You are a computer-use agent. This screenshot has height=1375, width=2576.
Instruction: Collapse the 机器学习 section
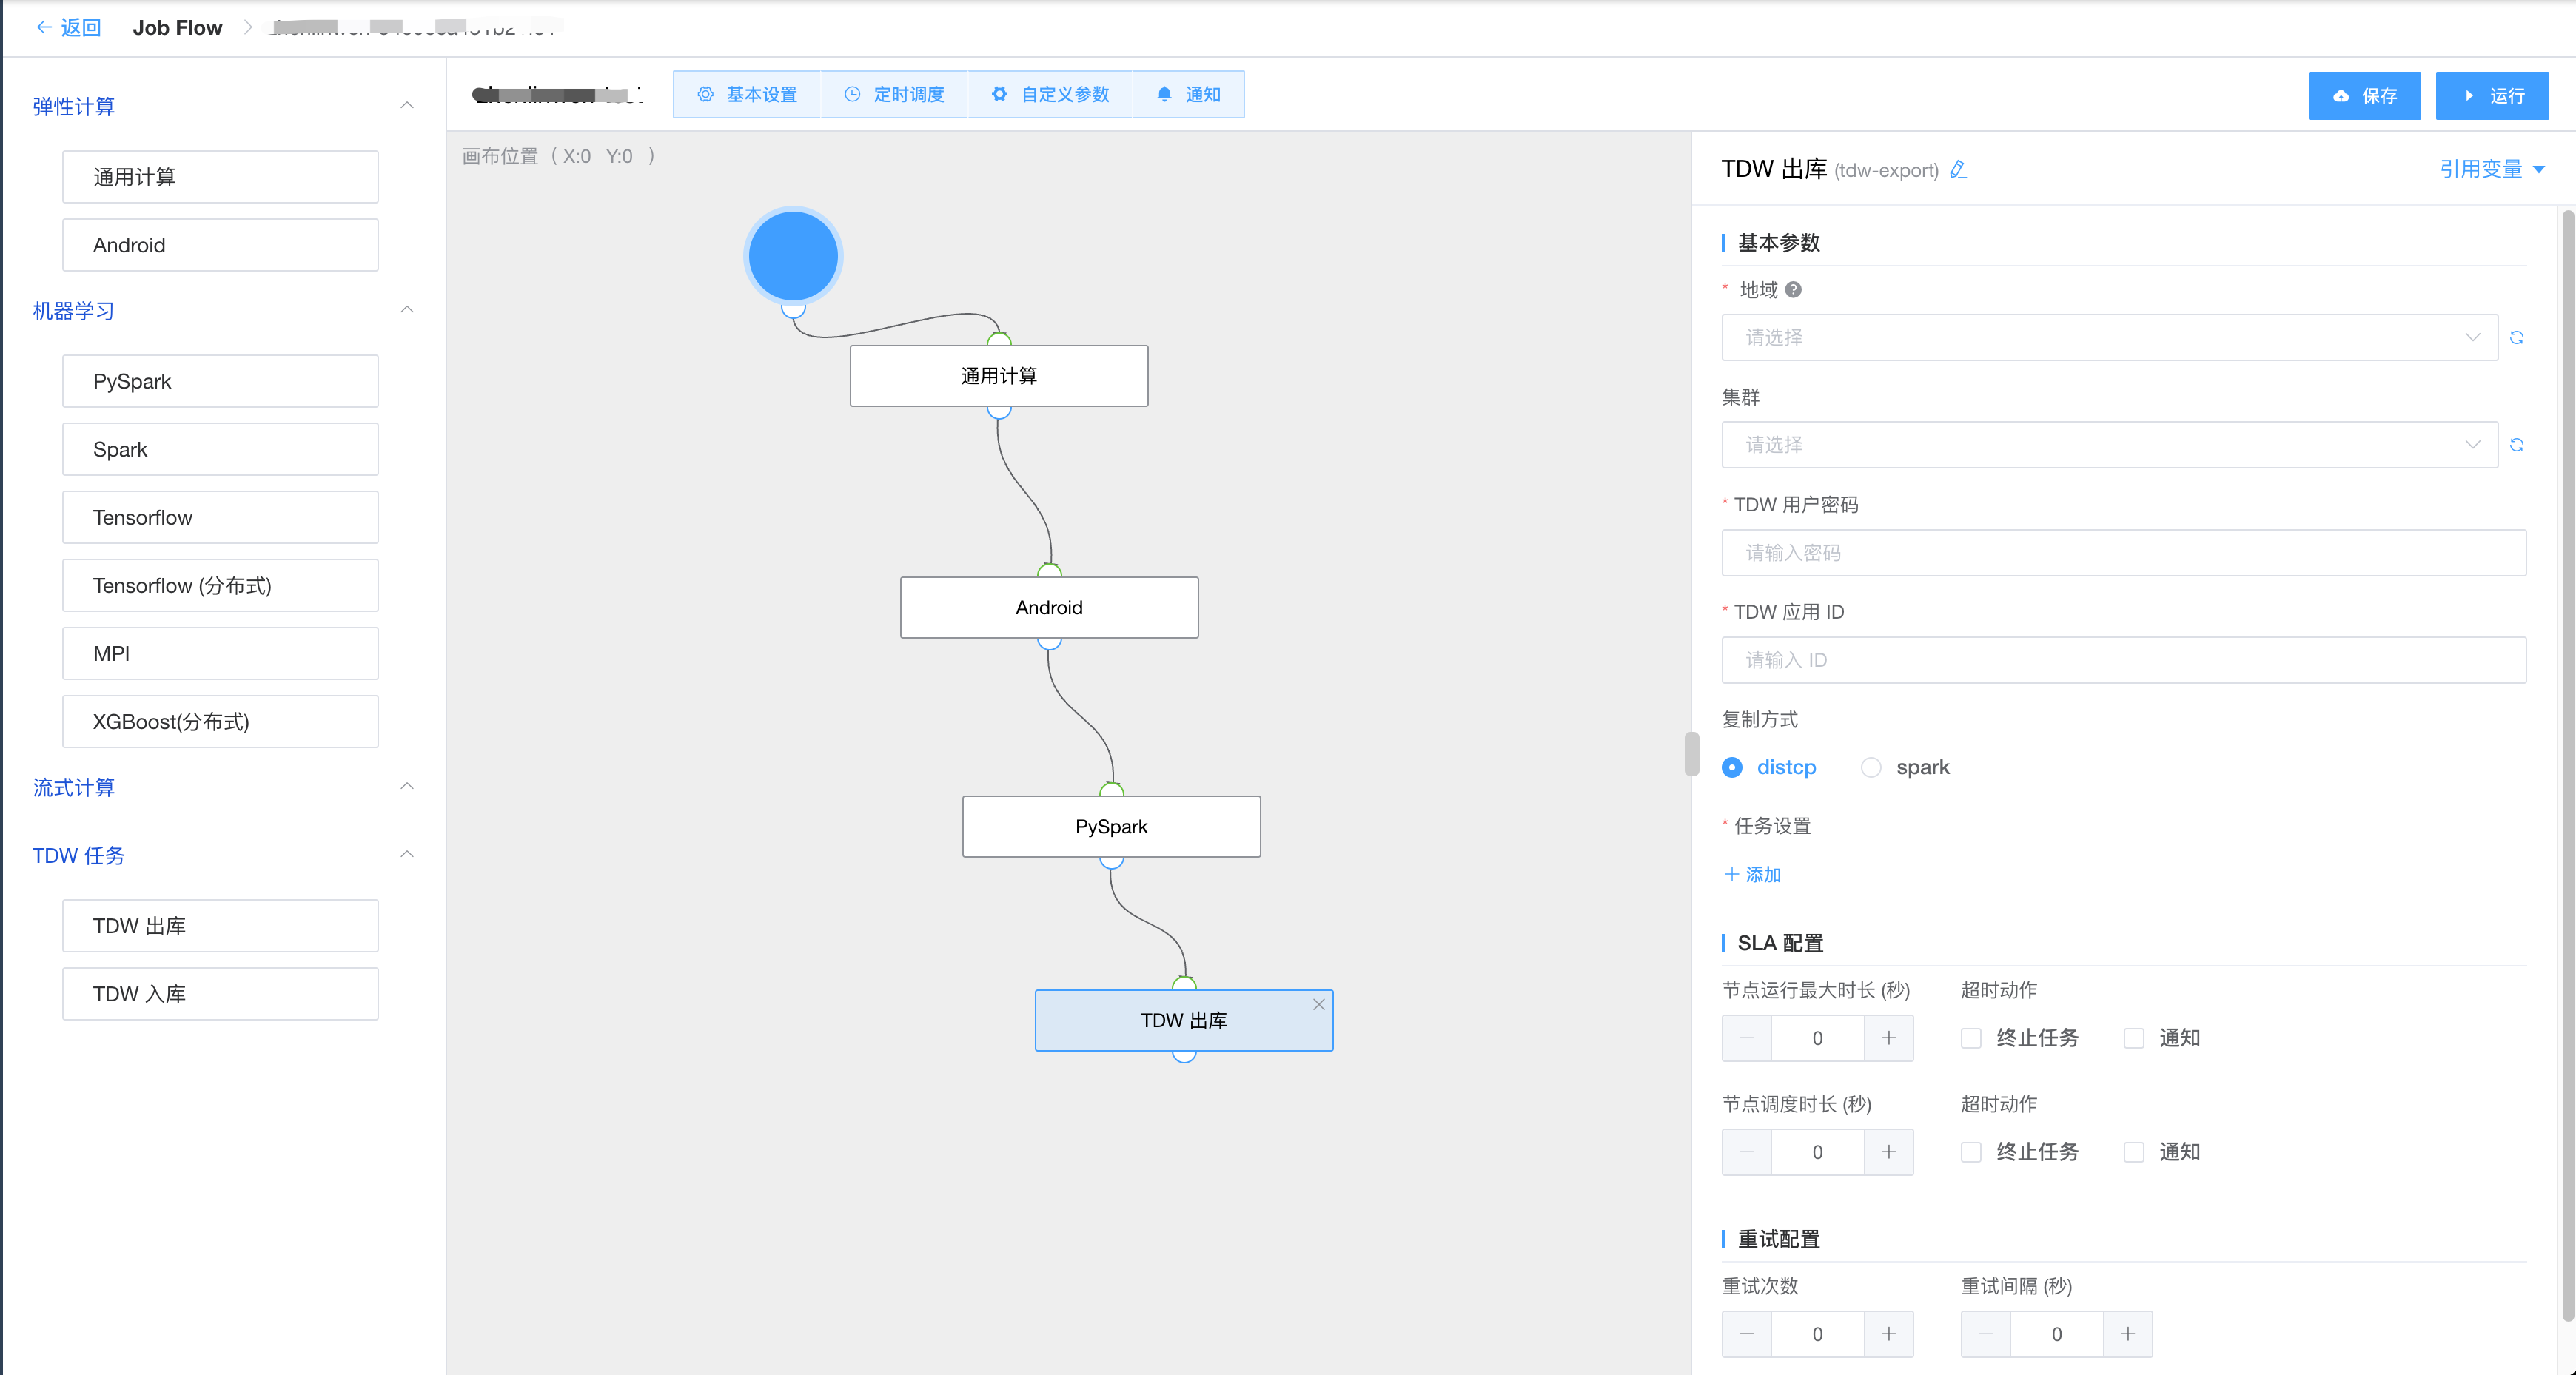[x=407, y=309]
